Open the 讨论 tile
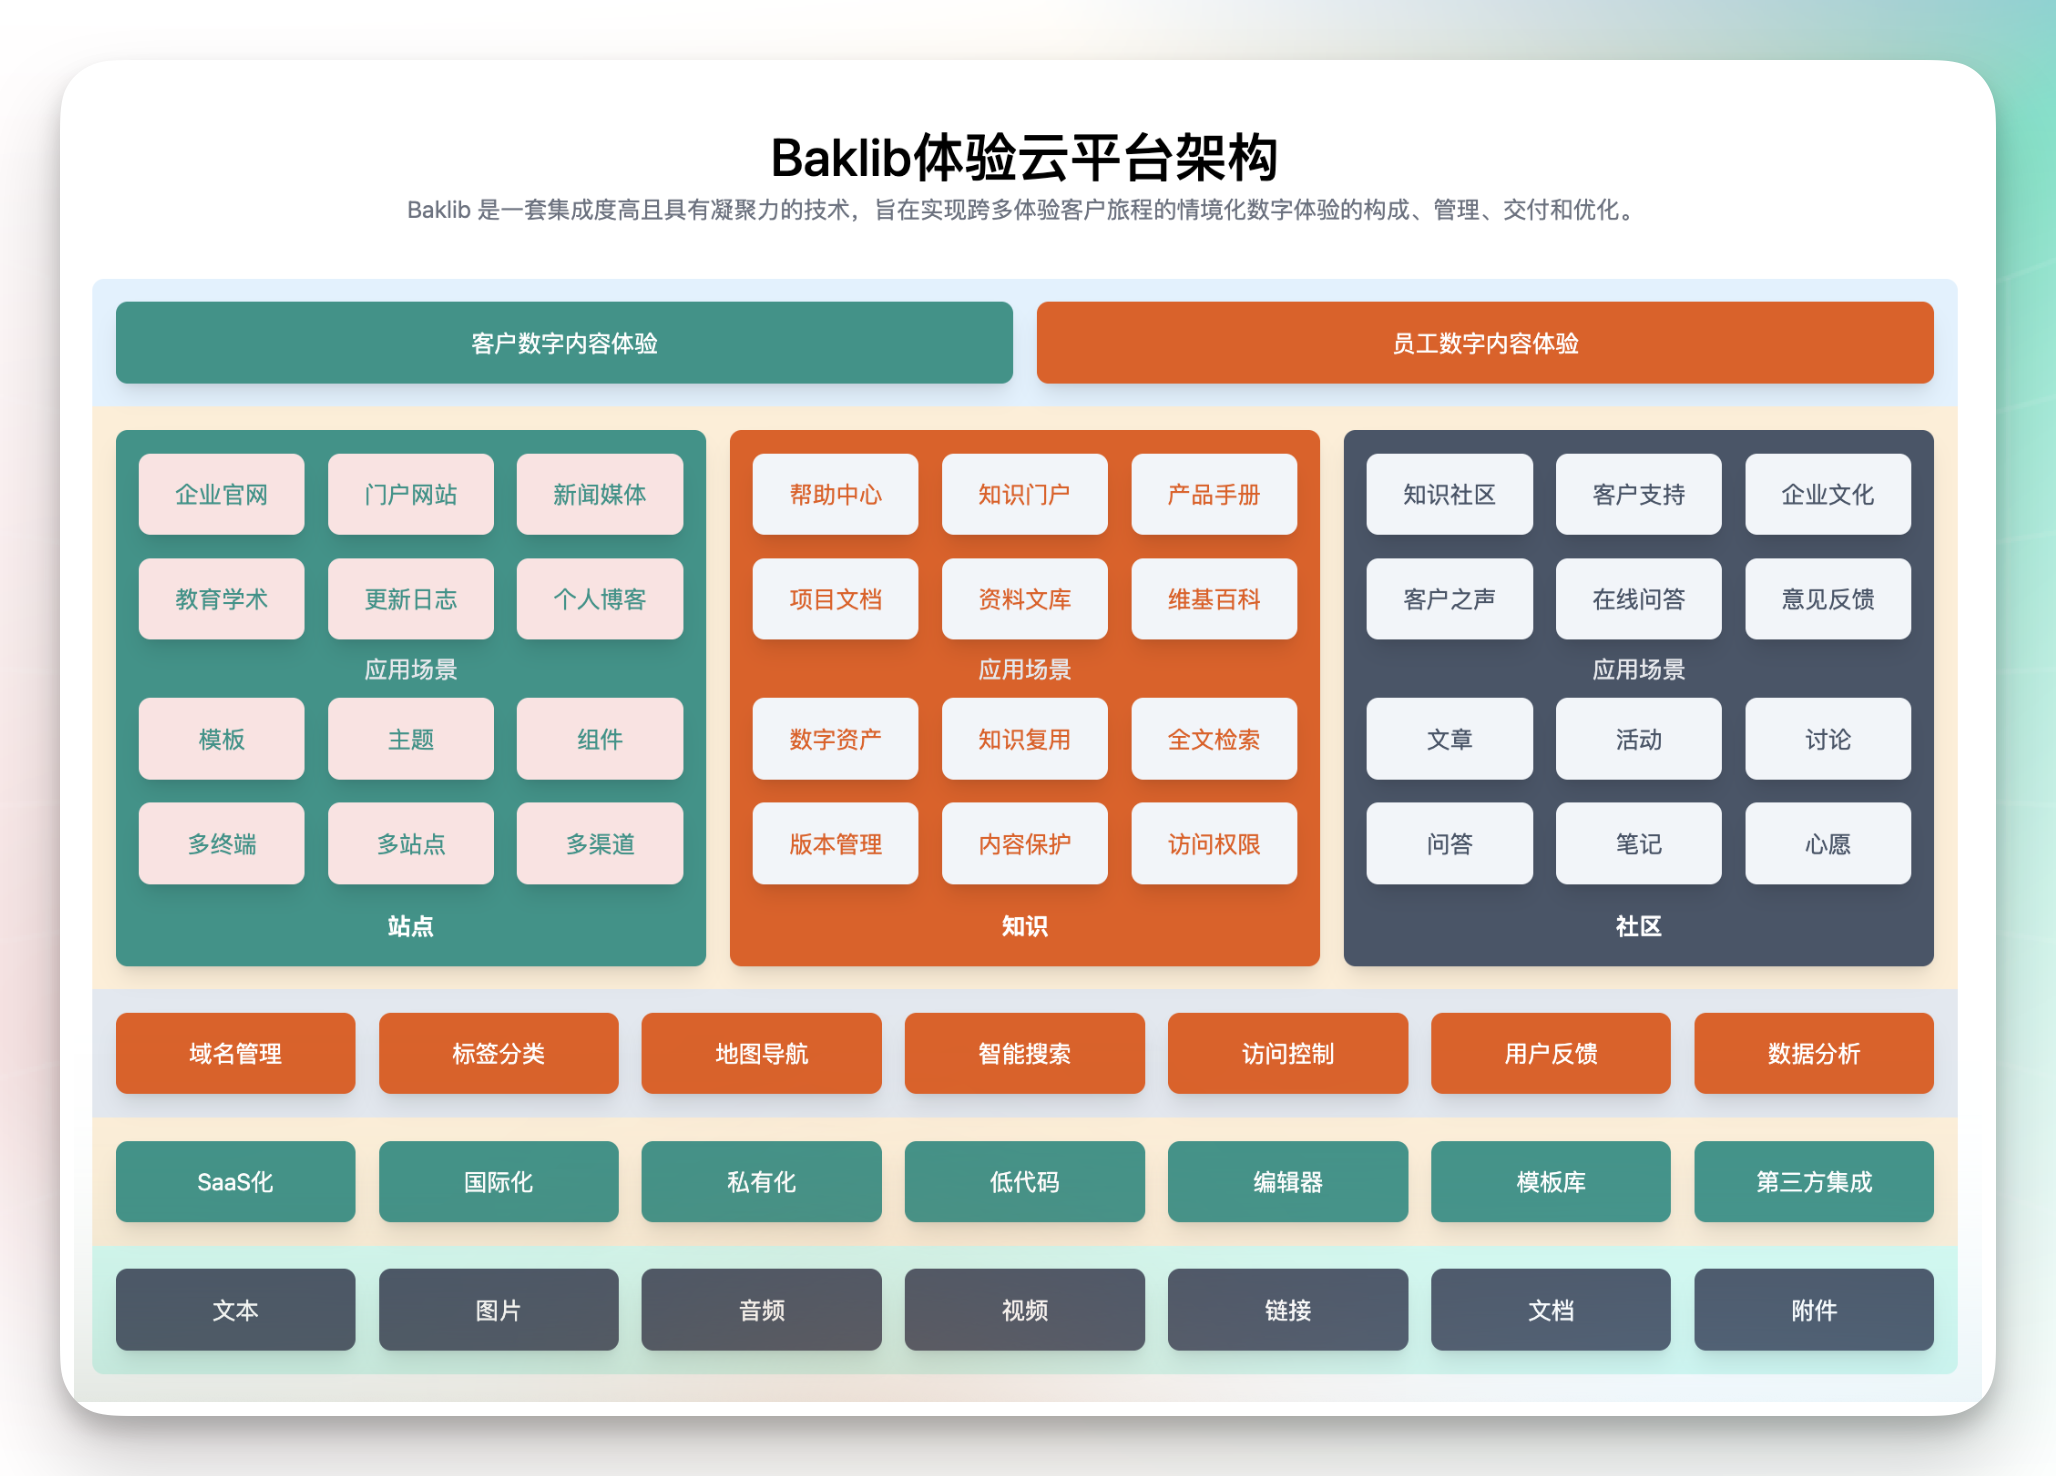The image size is (2056, 1476). click(1828, 739)
